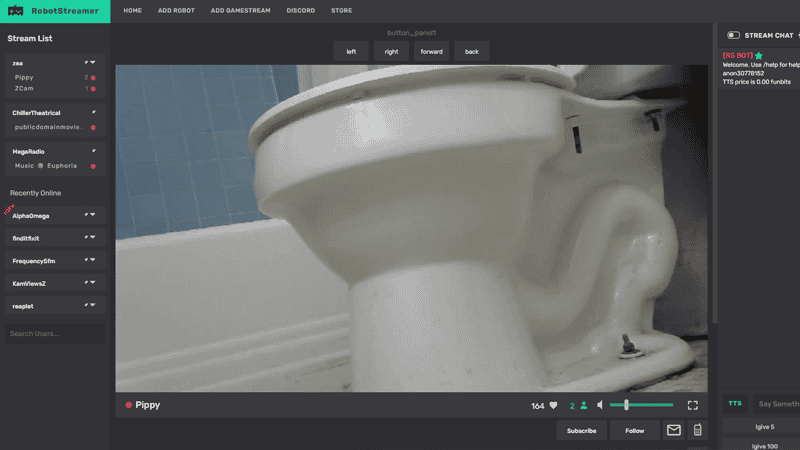The image size is (800, 450).
Task: Toggle the Stream Chat switch
Action: pyautogui.click(x=733, y=35)
